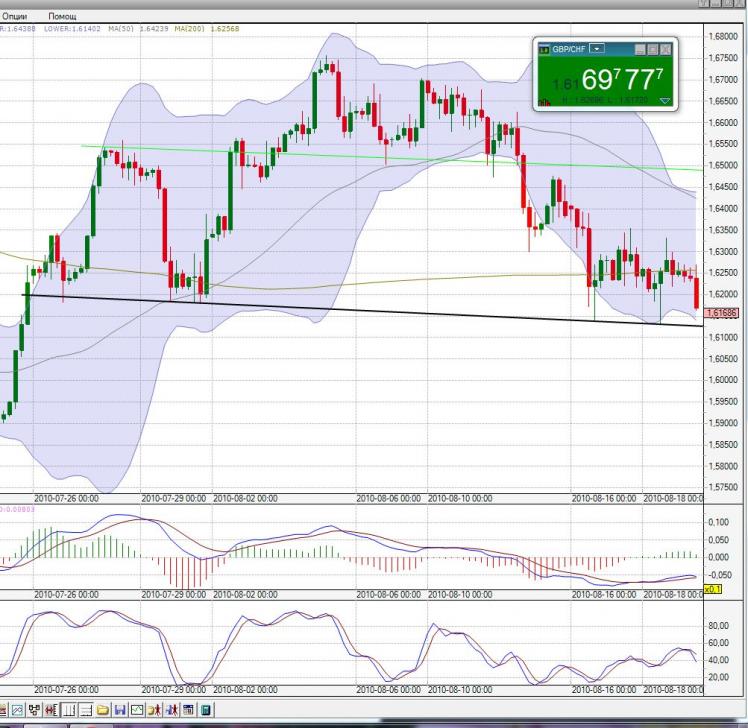This screenshot has height=728, width=748.
Task: Click the 1,68000 price axis label
Action: click(723, 37)
